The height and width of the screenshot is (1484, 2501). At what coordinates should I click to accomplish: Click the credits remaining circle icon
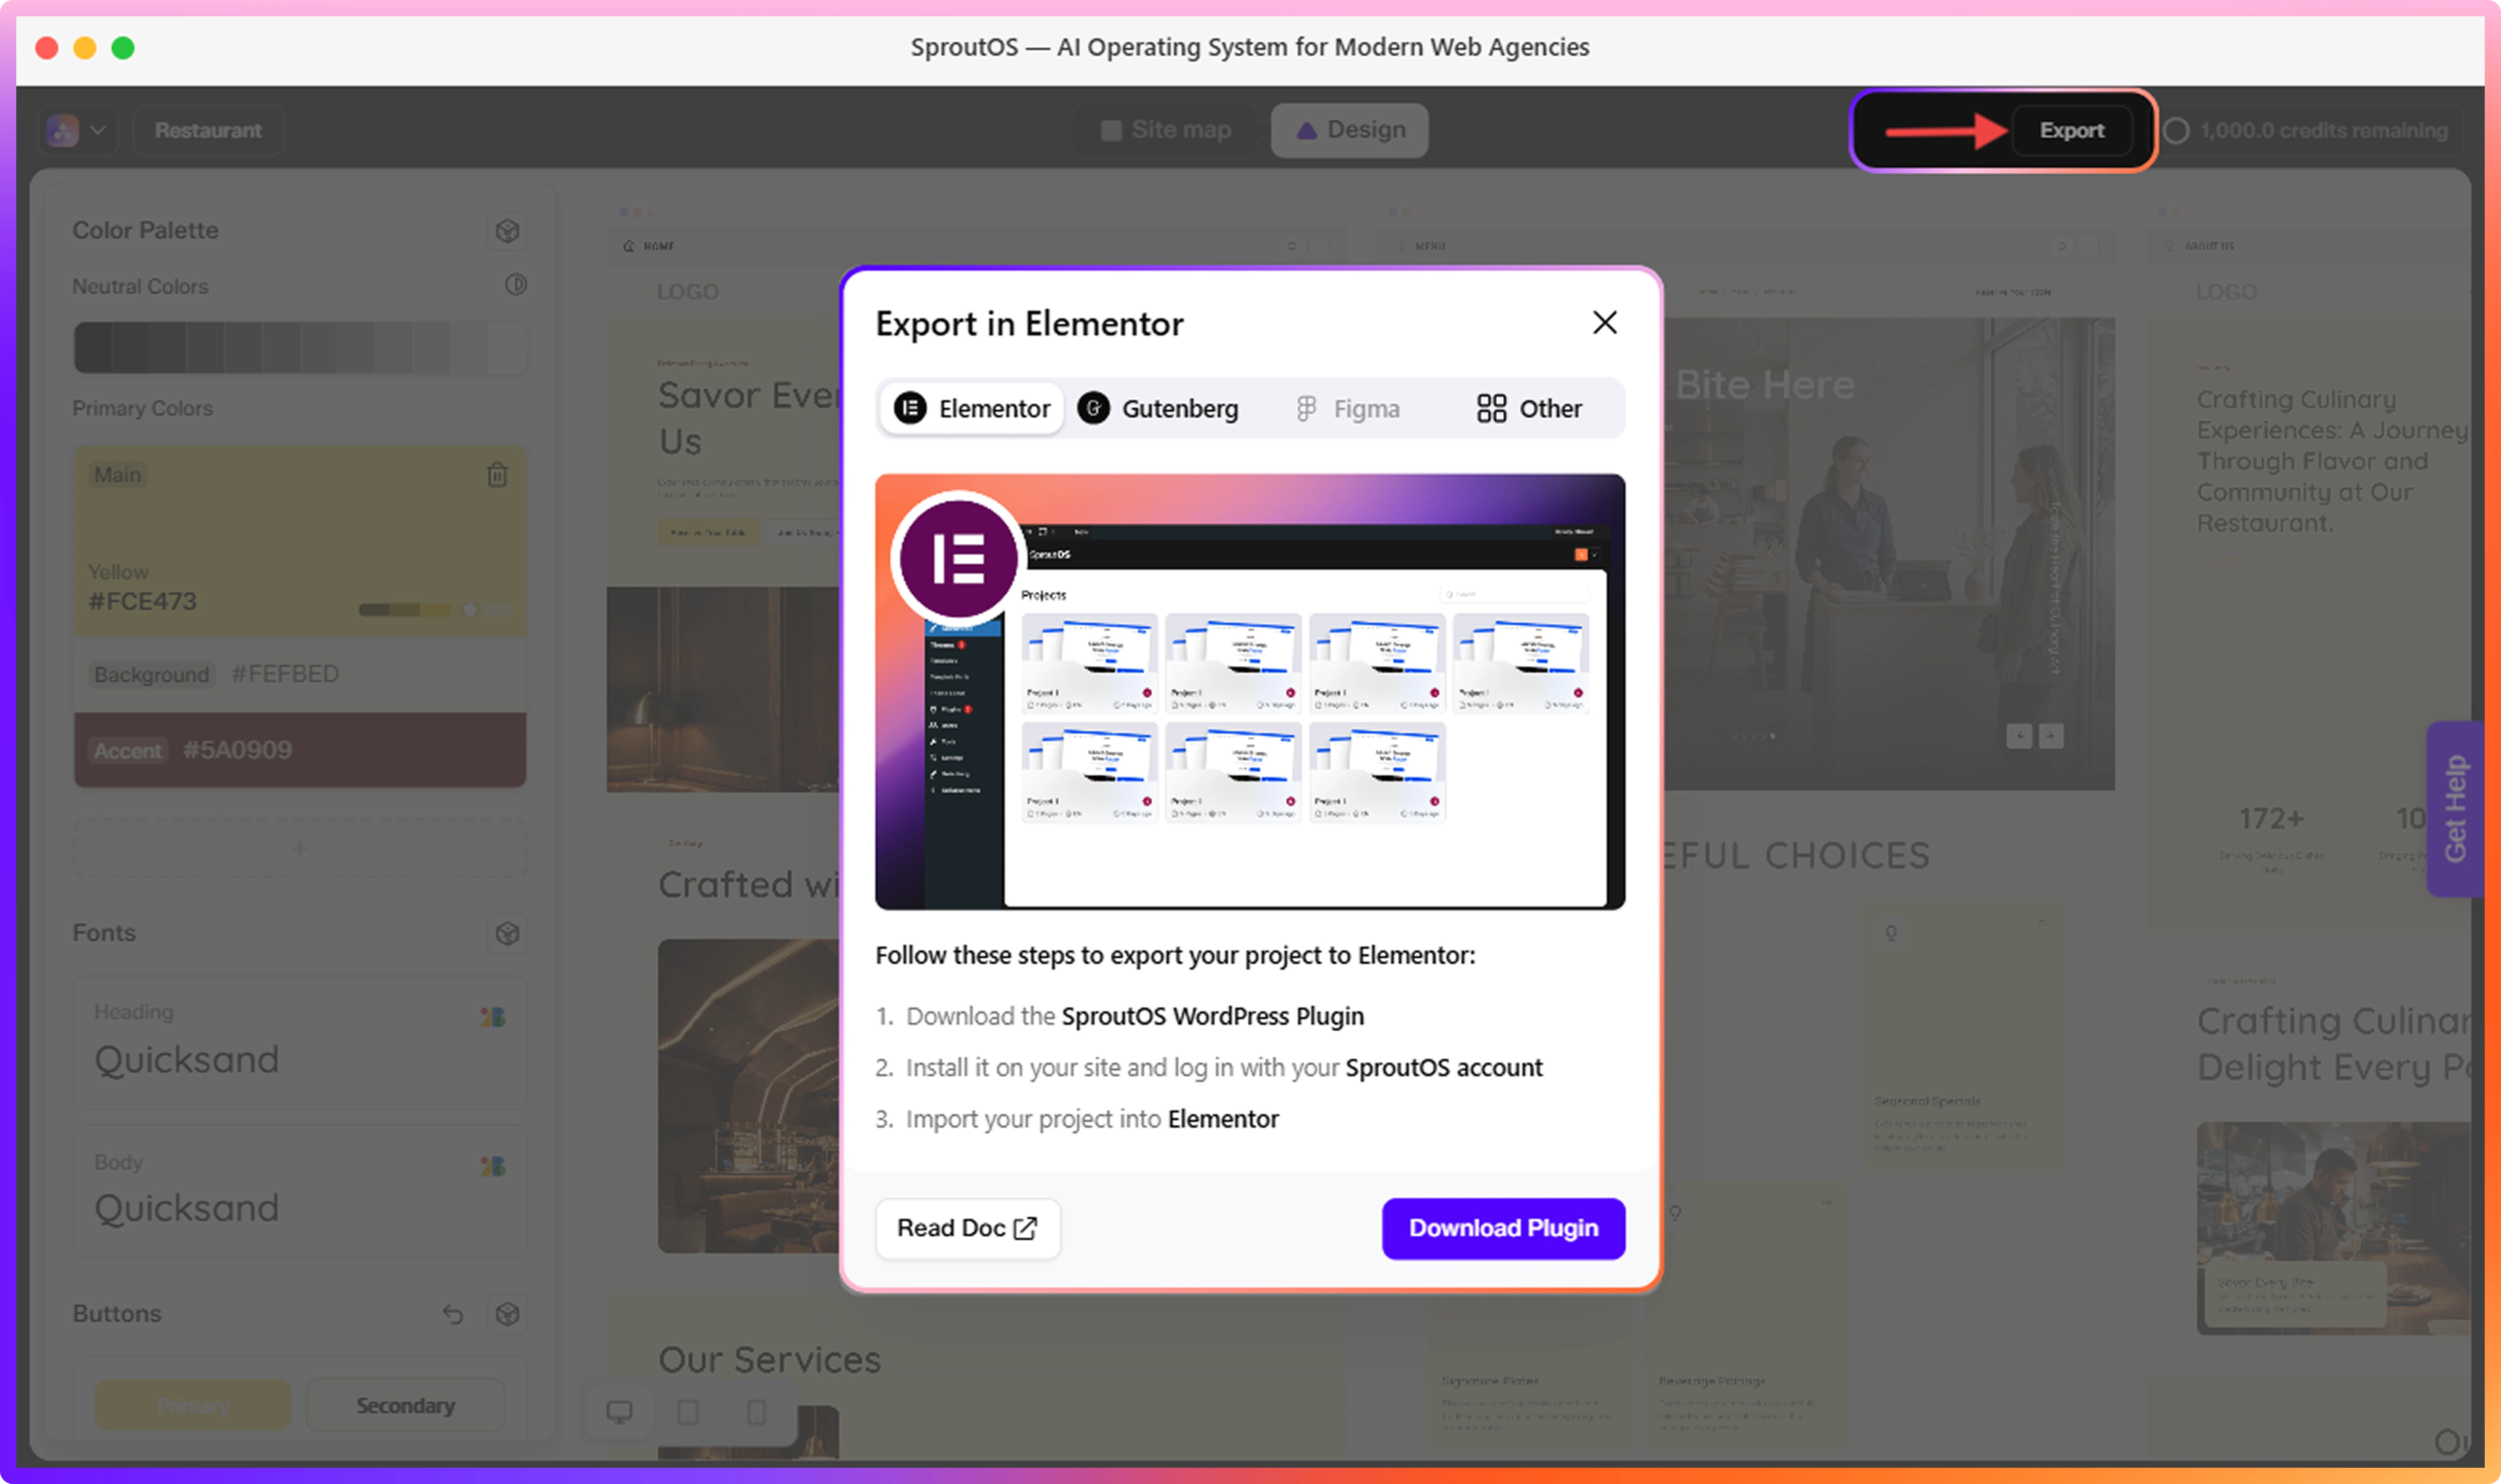coord(2176,131)
